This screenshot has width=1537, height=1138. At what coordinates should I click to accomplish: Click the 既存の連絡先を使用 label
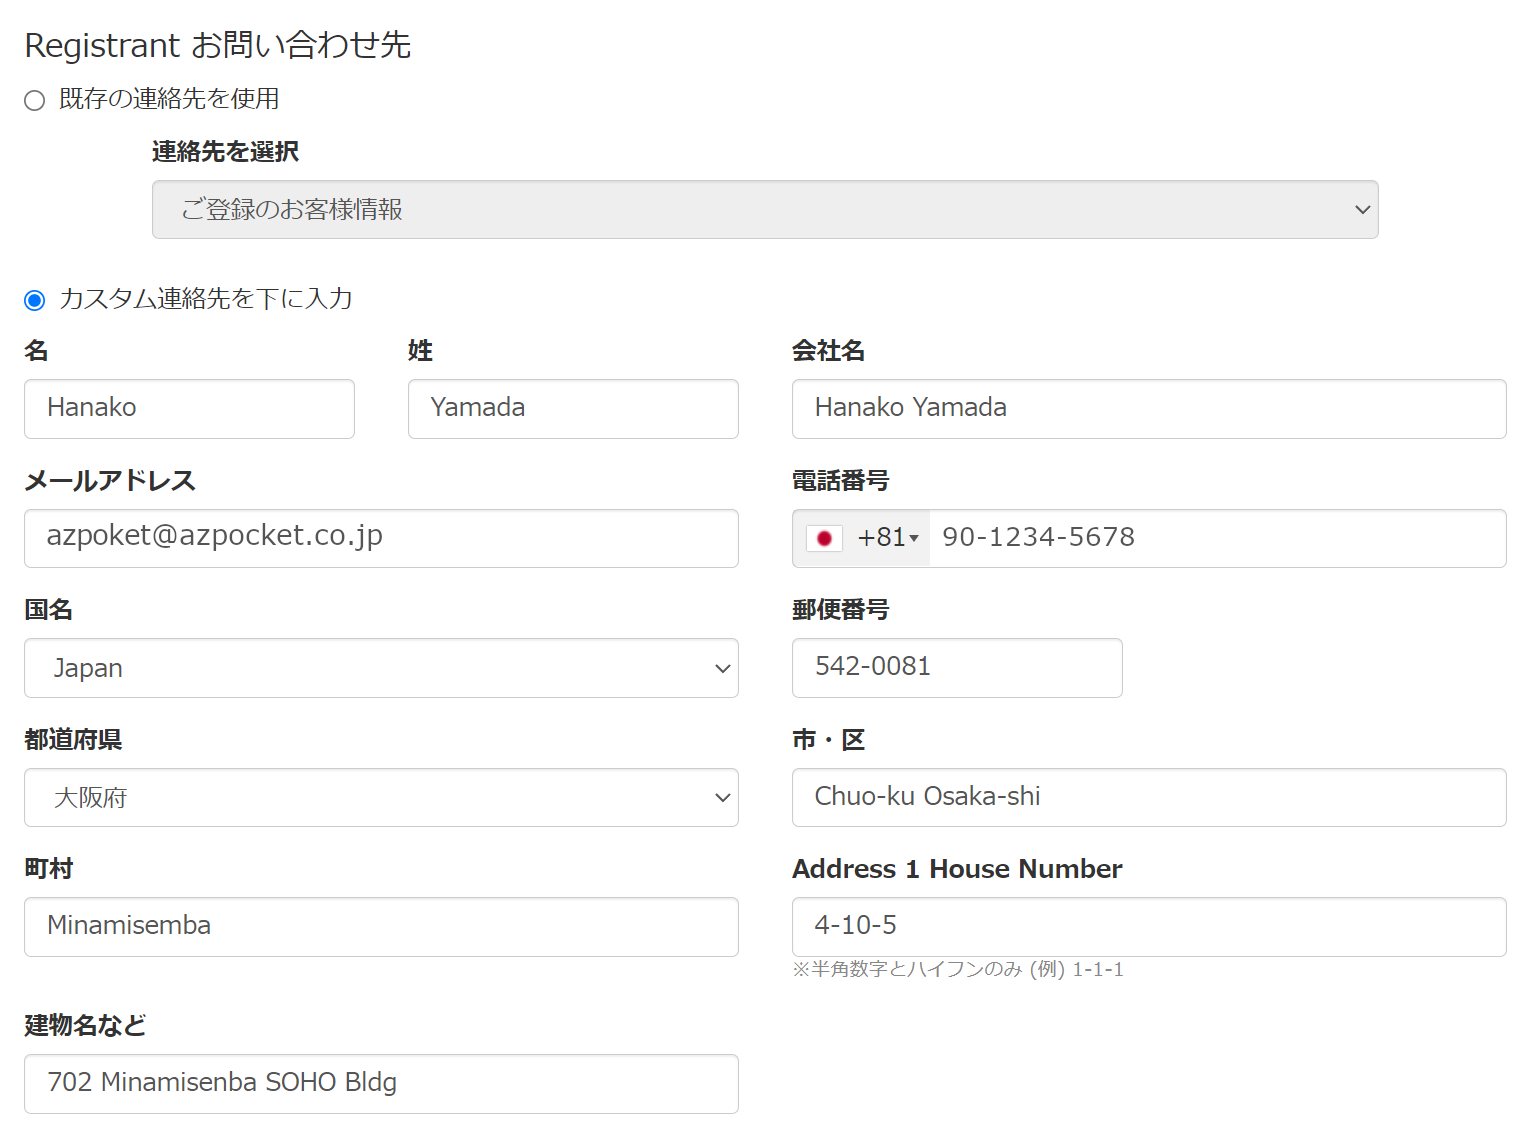coord(169,99)
